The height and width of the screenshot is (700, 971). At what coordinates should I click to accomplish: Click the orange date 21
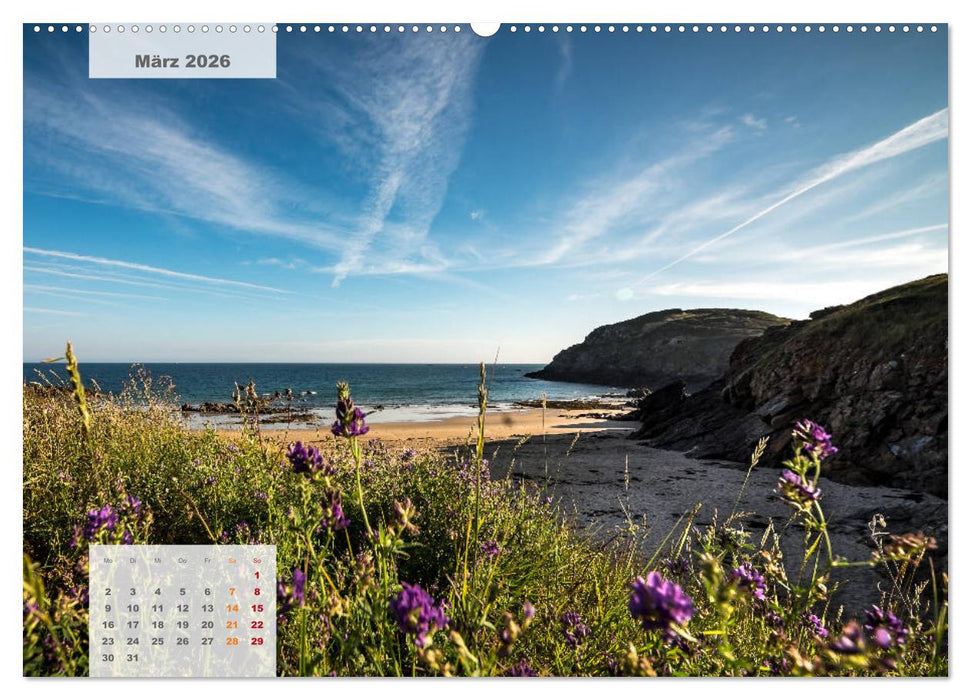pos(233,625)
